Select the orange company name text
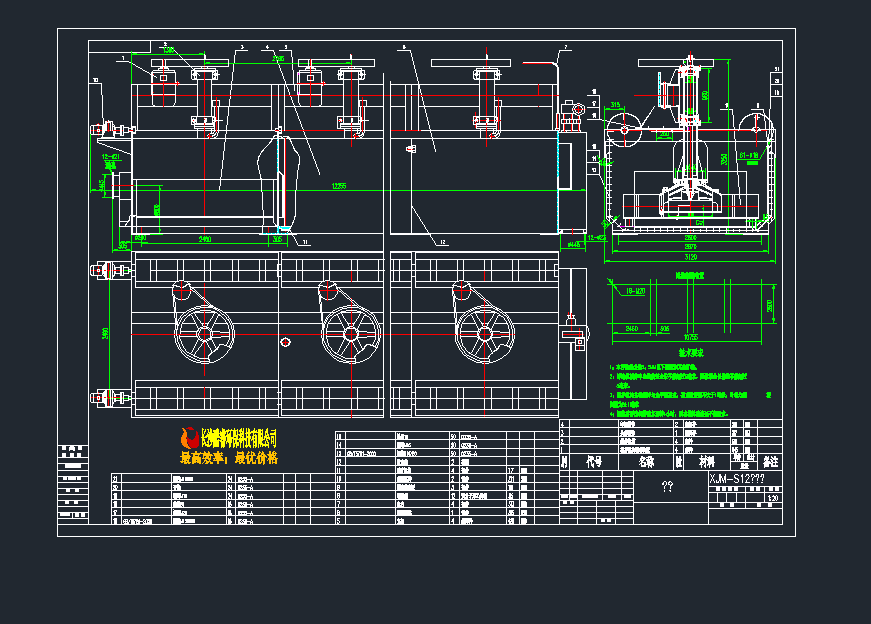The image size is (871, 624). (238, 437)
